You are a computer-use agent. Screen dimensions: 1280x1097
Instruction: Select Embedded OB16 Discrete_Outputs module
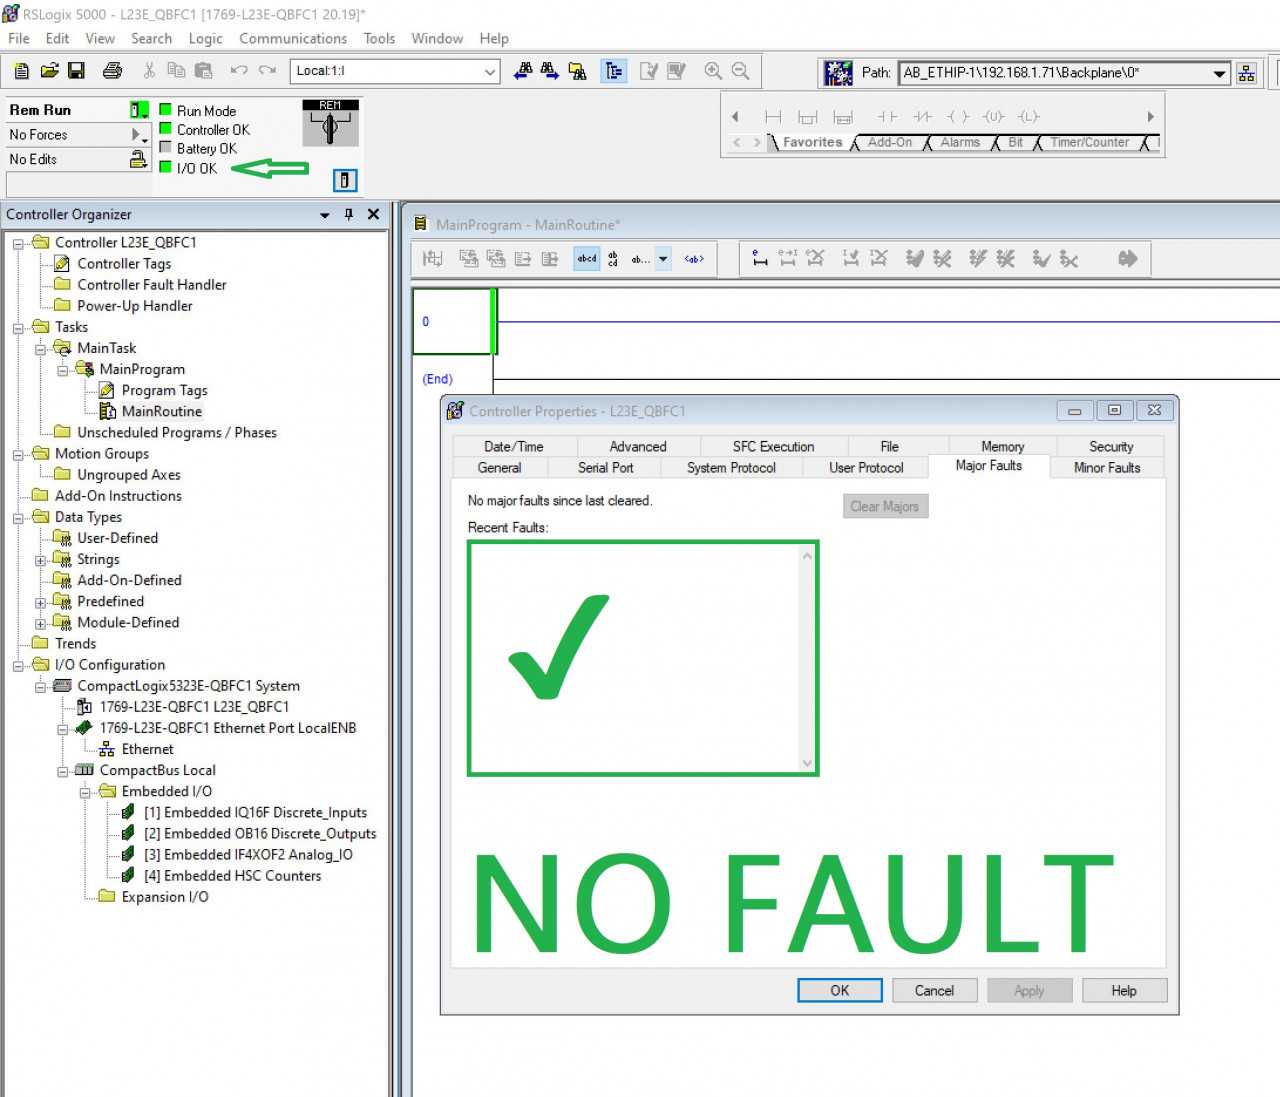point(260,834)
